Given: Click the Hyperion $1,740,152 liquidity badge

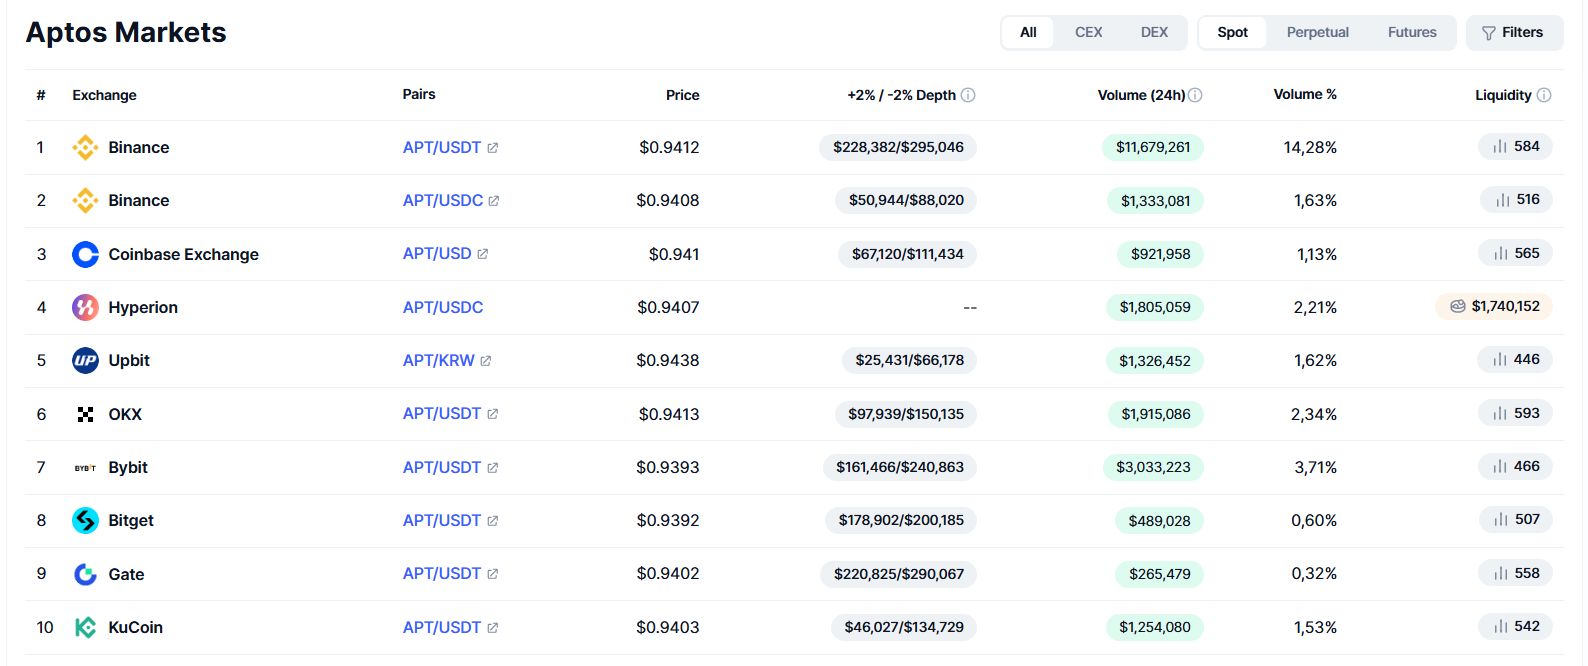Looking at the screenshot, I should (x=1494, y=306).
